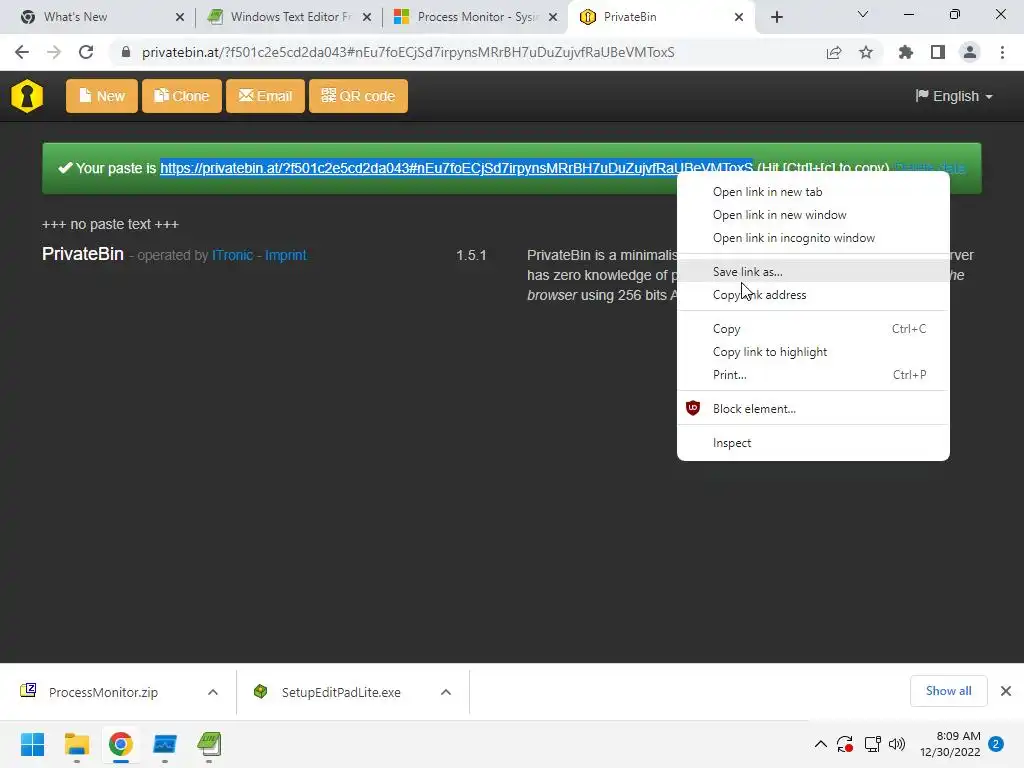Close the What's New tab
The height and width of the screenshot is (768, 1024).
(x=180, y=17)
